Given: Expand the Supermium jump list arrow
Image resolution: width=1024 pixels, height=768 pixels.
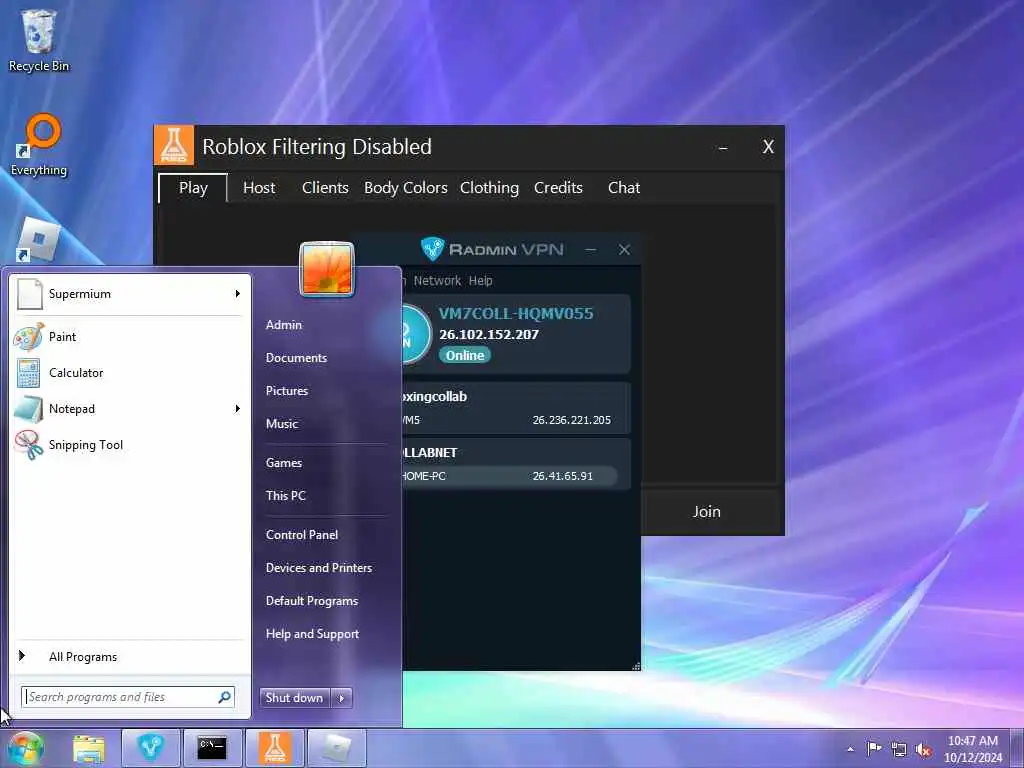Looking at the screenshot, I should click(x=238, y=294).
